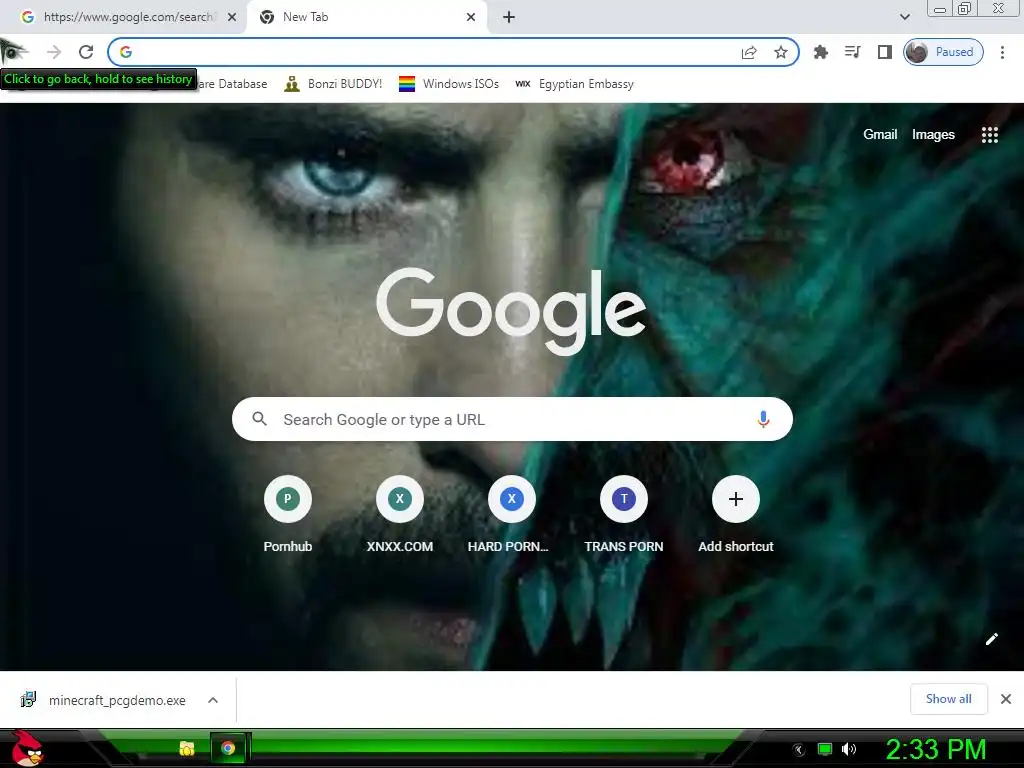
Task: Reload the current page
Action: click(x=86, y=52)
